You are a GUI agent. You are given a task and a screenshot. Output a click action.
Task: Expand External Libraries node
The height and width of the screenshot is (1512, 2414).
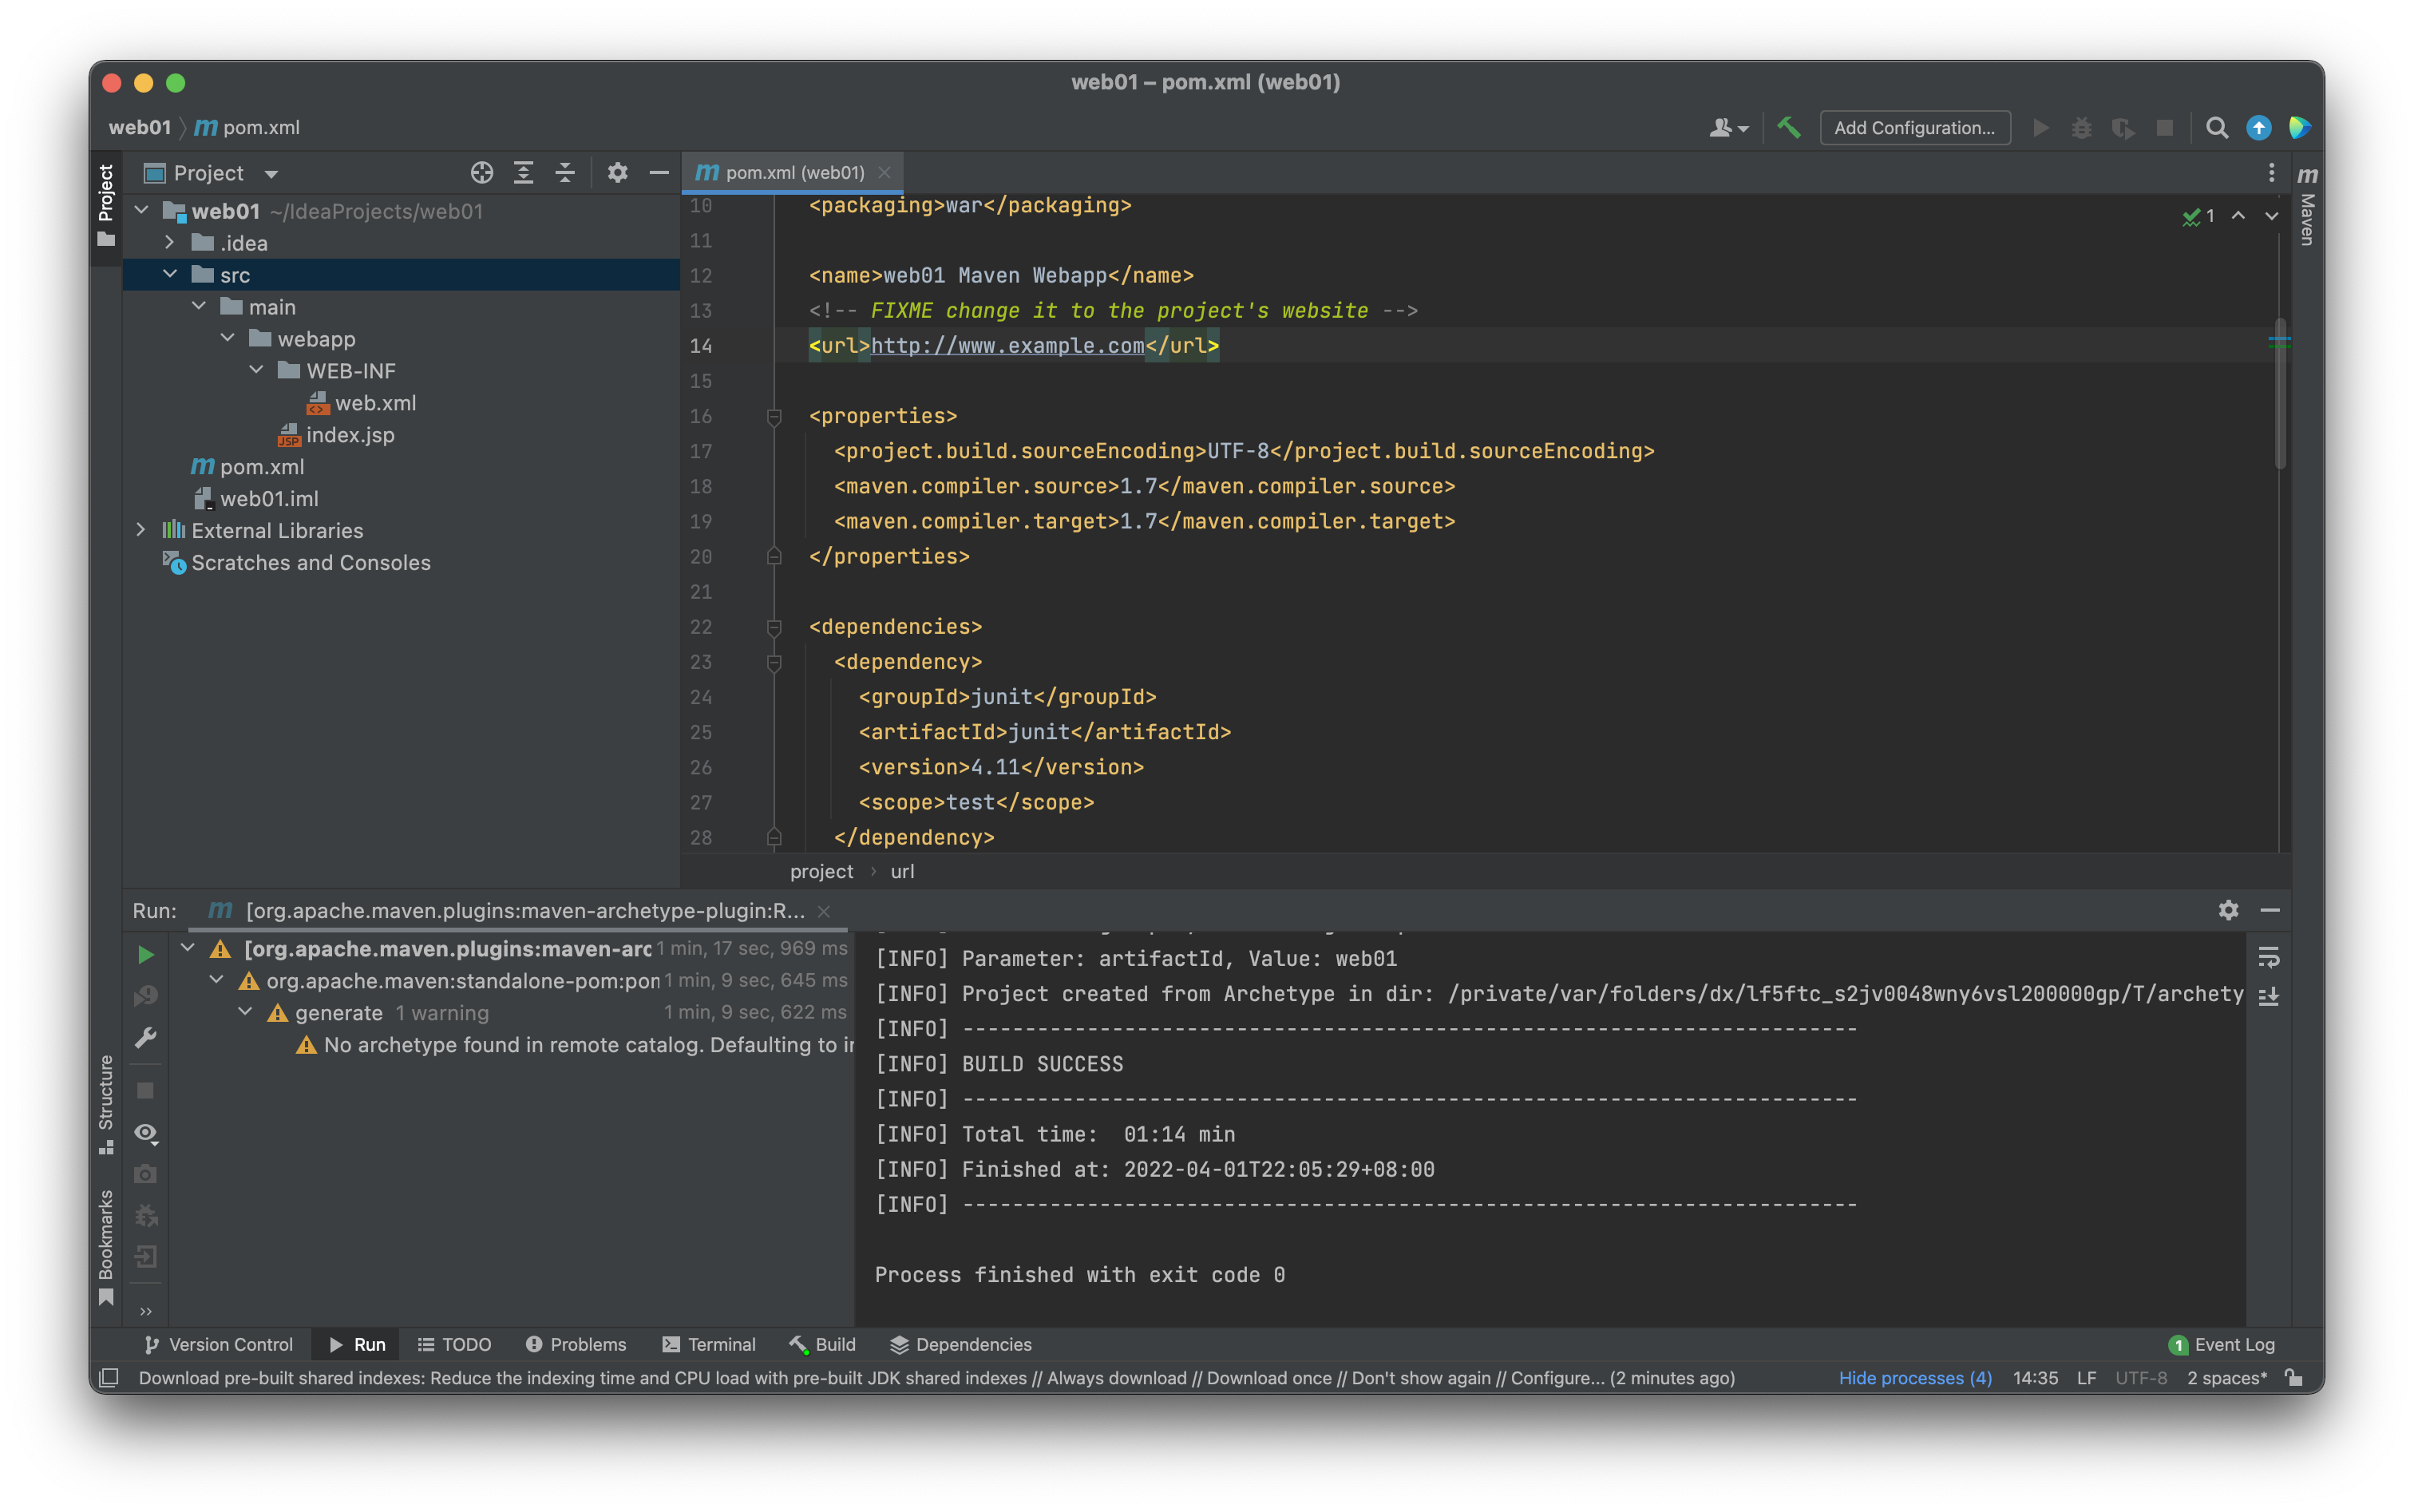[142, 530]
